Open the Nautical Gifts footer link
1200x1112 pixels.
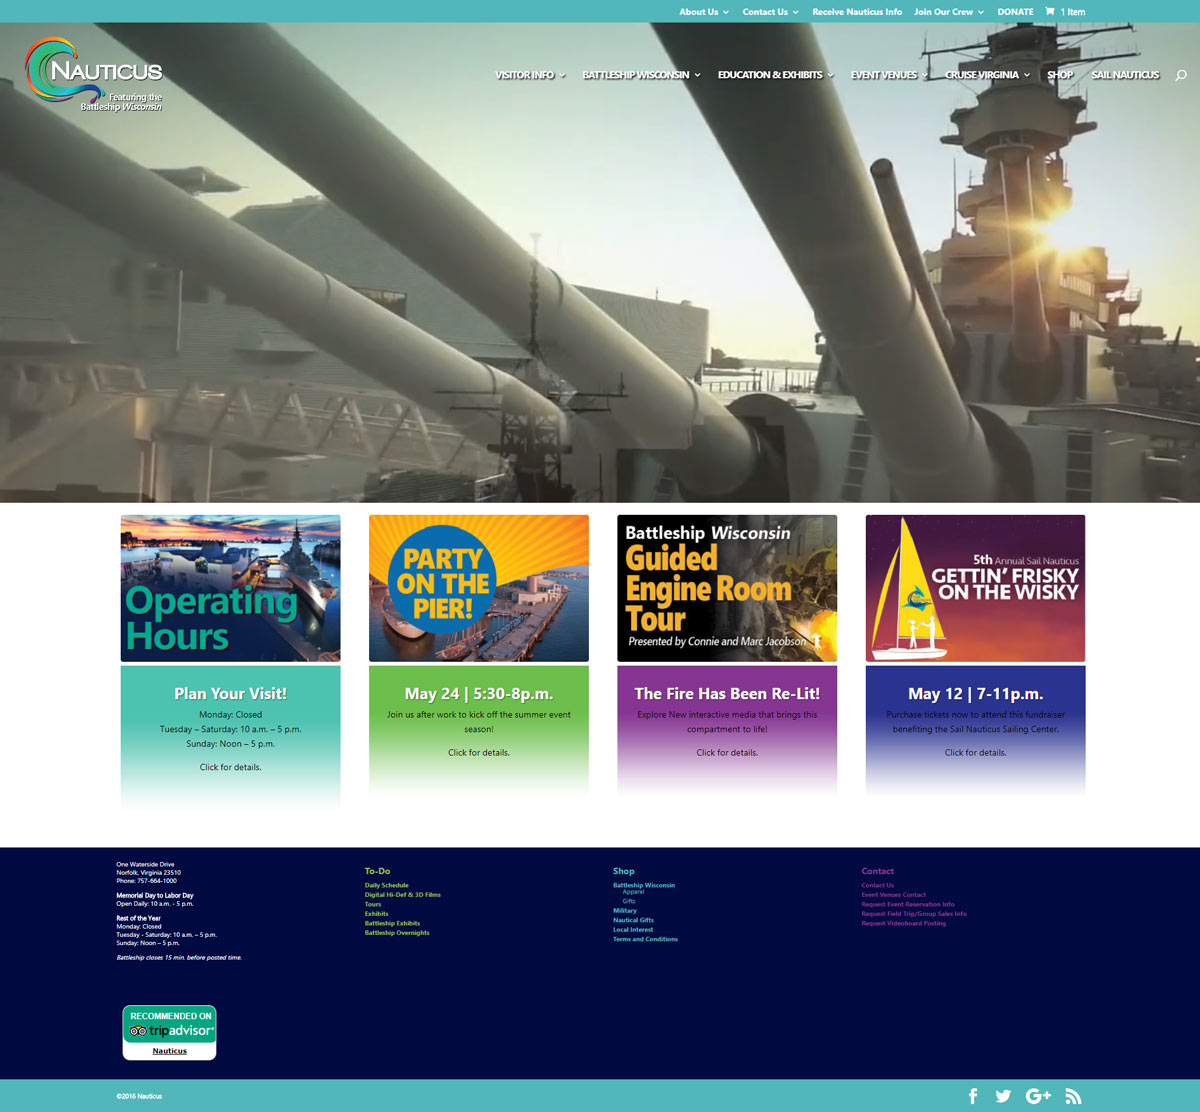coord(633,920)
